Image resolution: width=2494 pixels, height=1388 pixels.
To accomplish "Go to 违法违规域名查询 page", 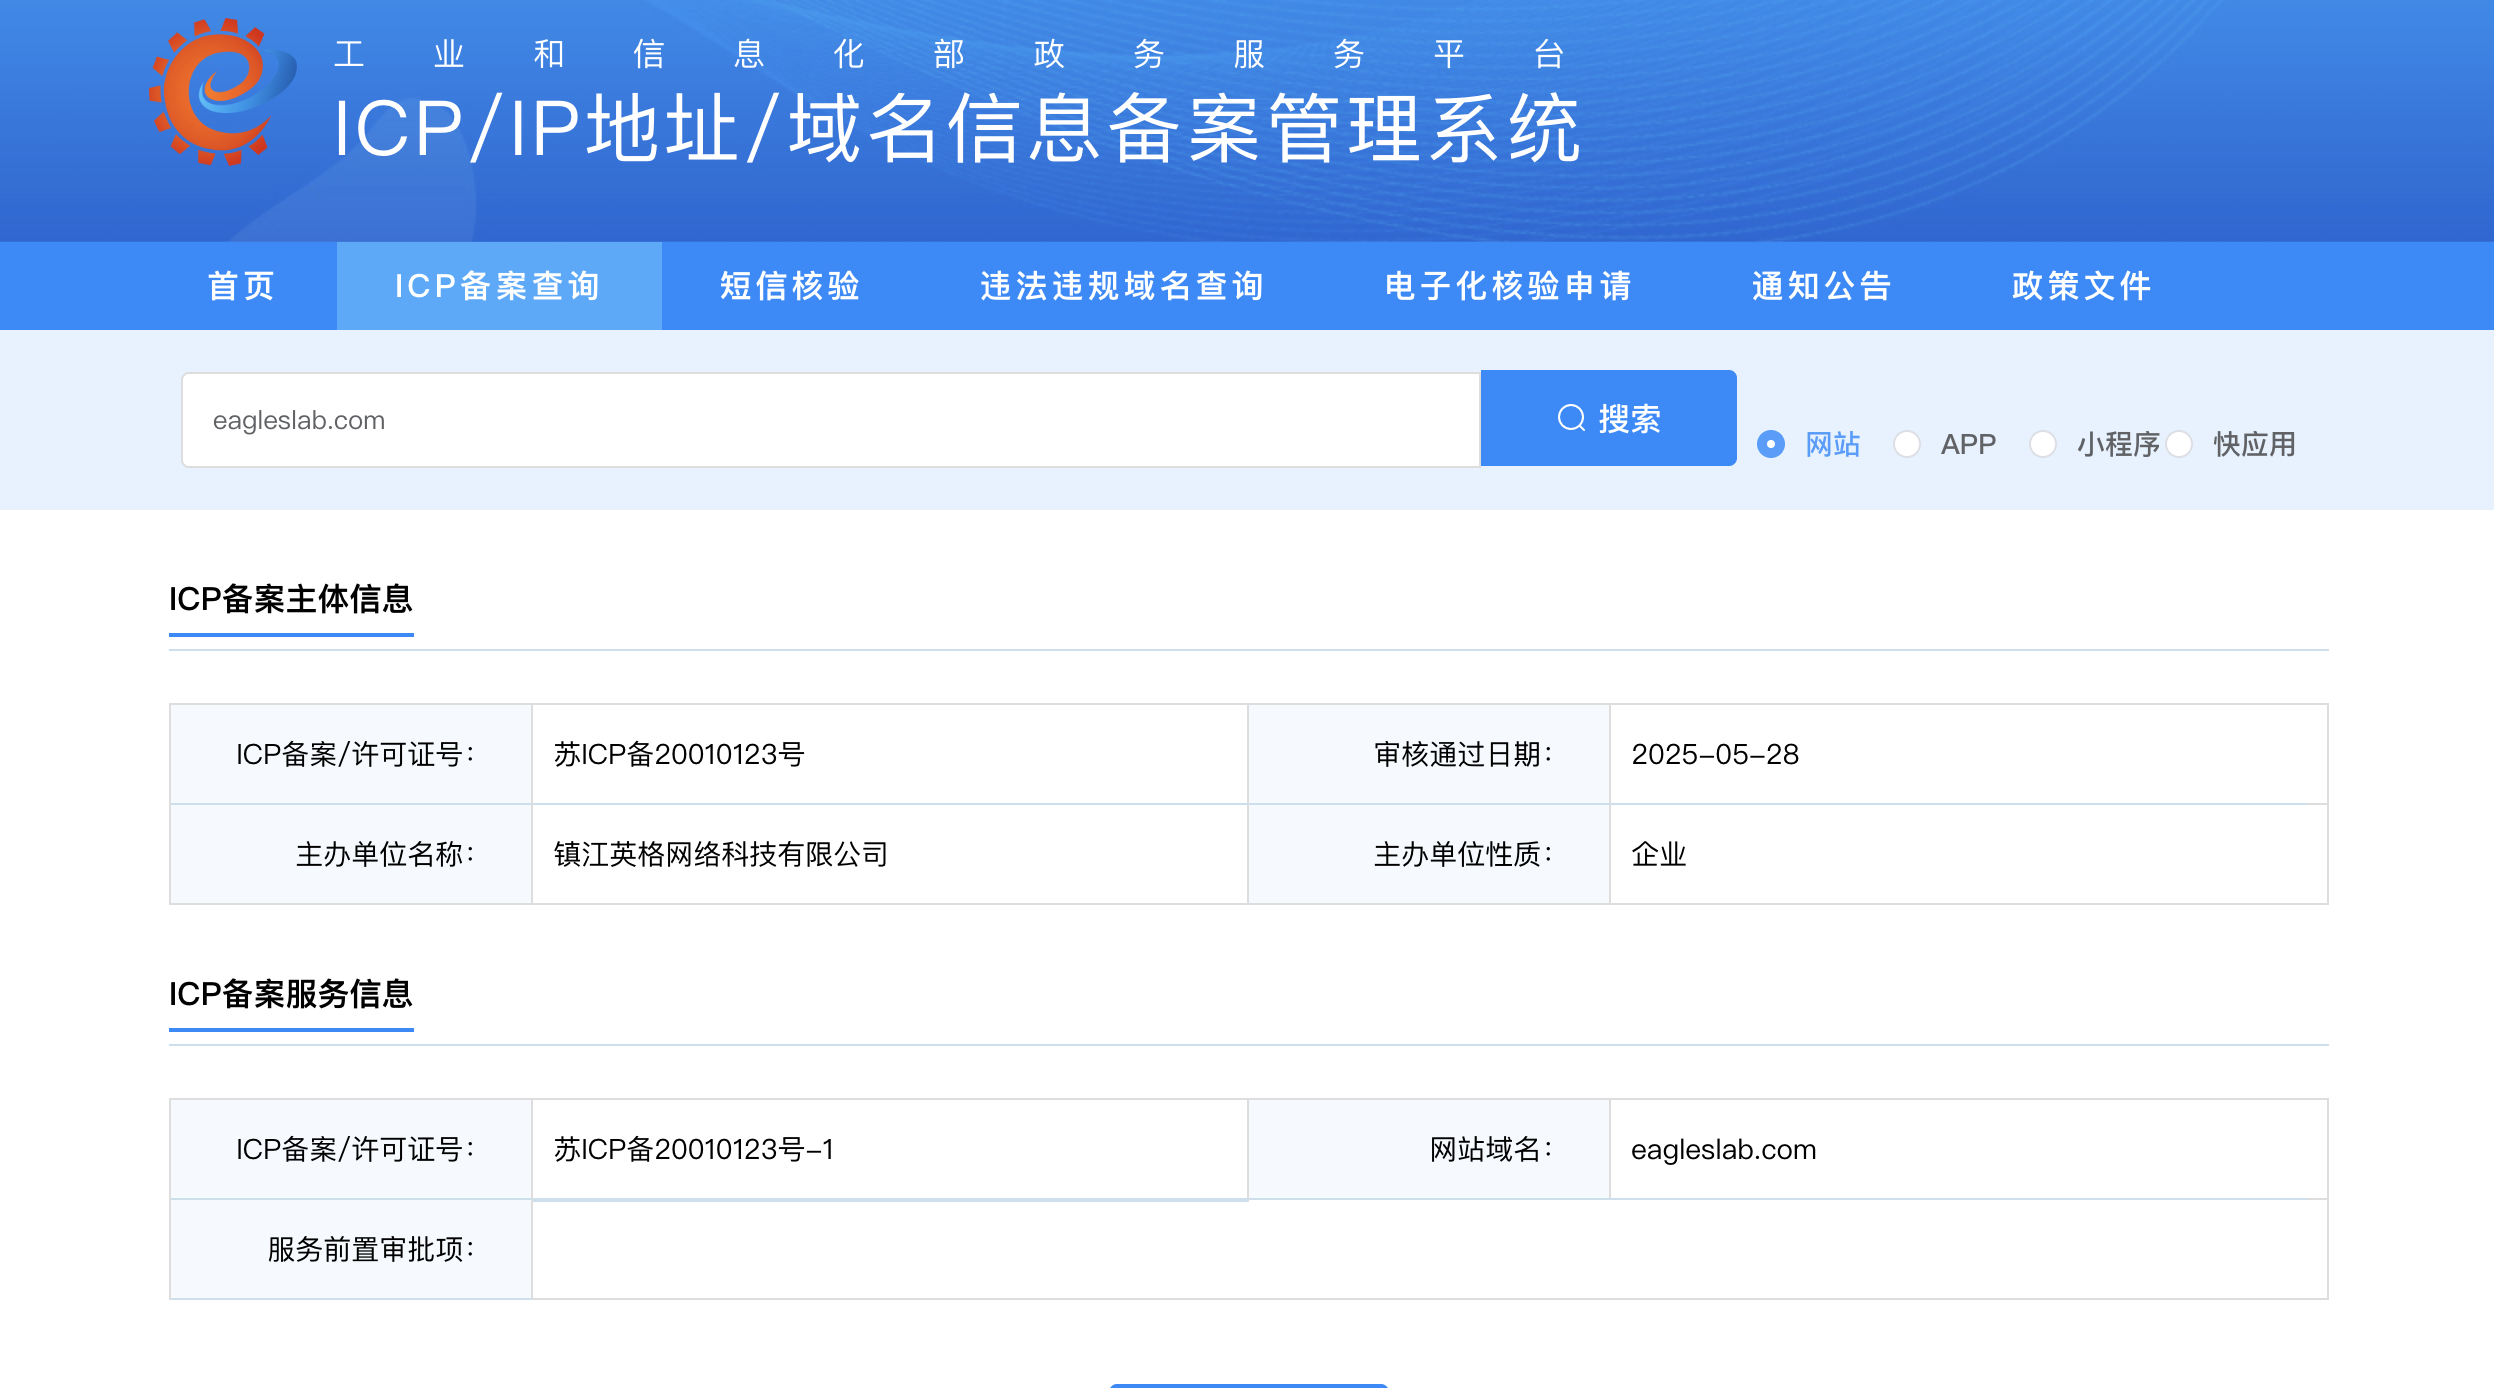I will [x=1122, y=286].
